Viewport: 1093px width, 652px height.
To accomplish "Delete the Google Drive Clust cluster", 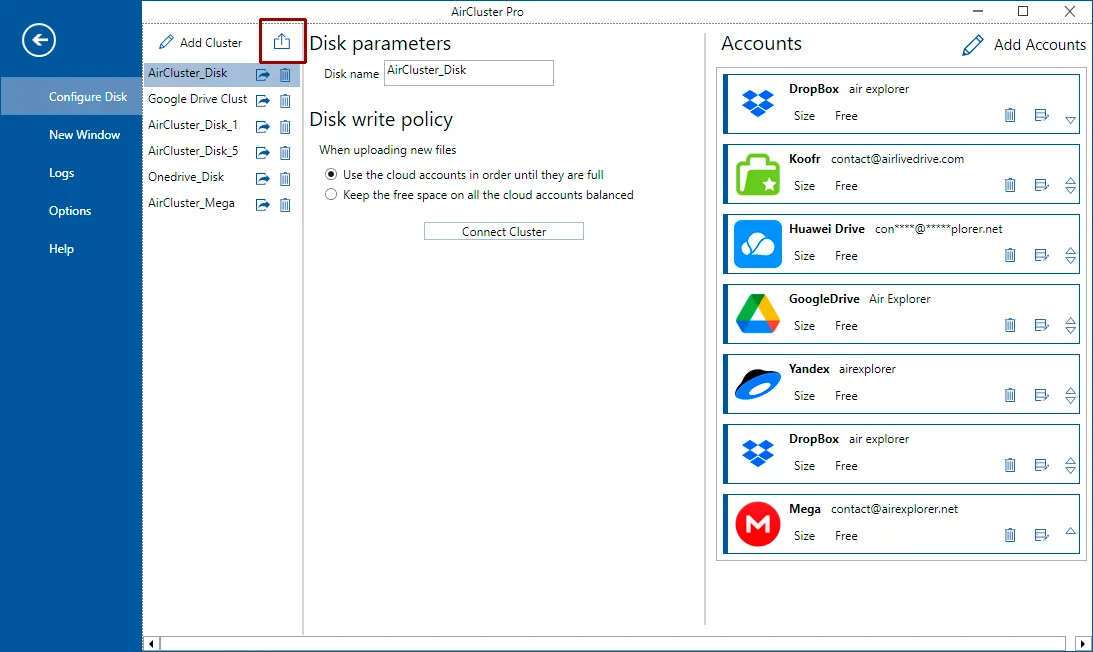I will [285, 100].
